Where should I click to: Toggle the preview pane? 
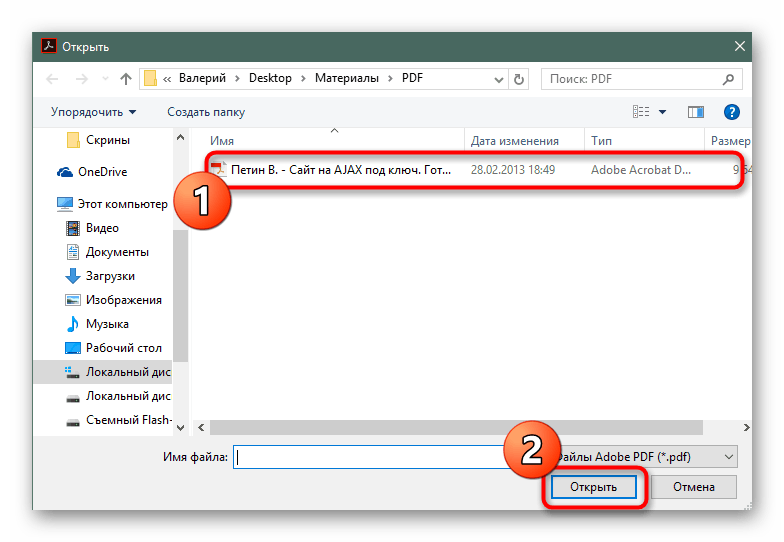(x=696, y=112)
